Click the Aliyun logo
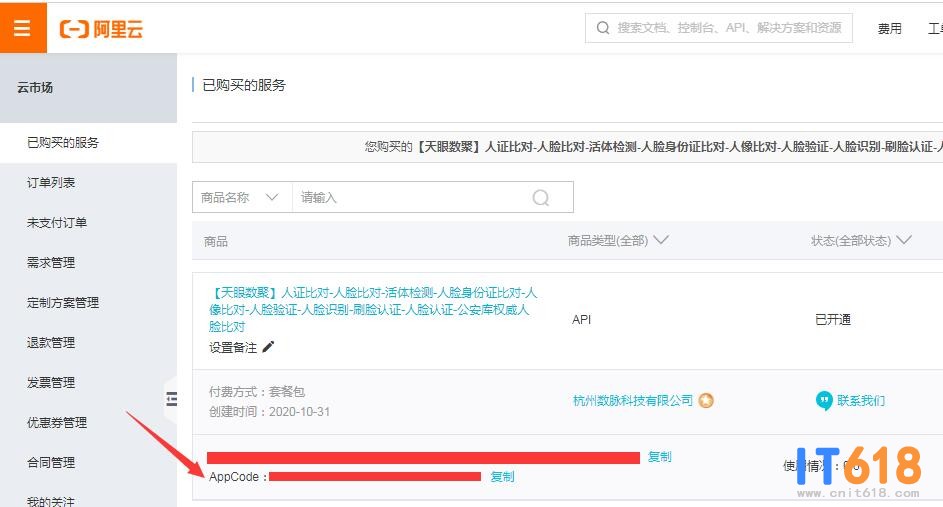943x507 pixels. click(x=101, y=29)
